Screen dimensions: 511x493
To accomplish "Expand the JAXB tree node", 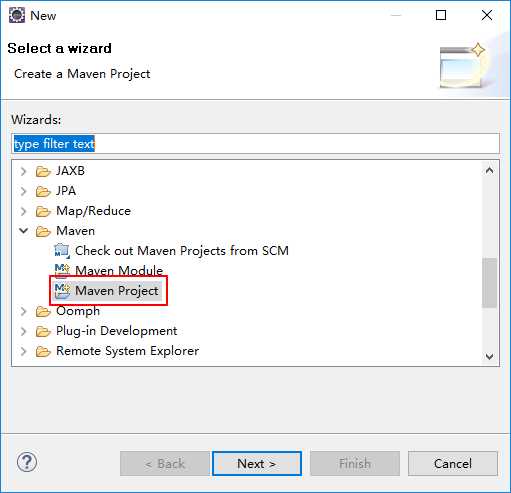I will (x=23, y=171).
